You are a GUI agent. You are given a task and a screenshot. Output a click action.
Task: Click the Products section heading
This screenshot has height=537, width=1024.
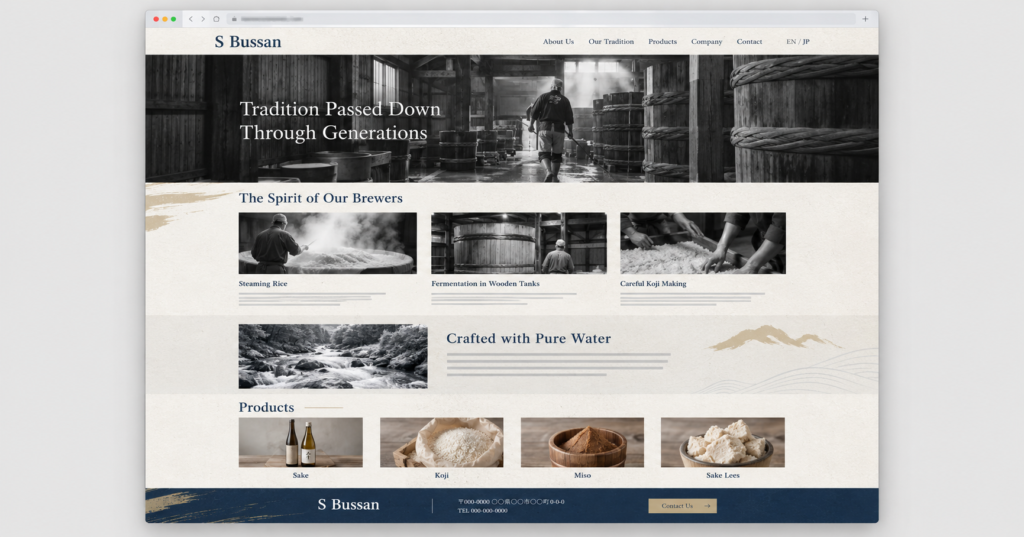tap(266, 407)
